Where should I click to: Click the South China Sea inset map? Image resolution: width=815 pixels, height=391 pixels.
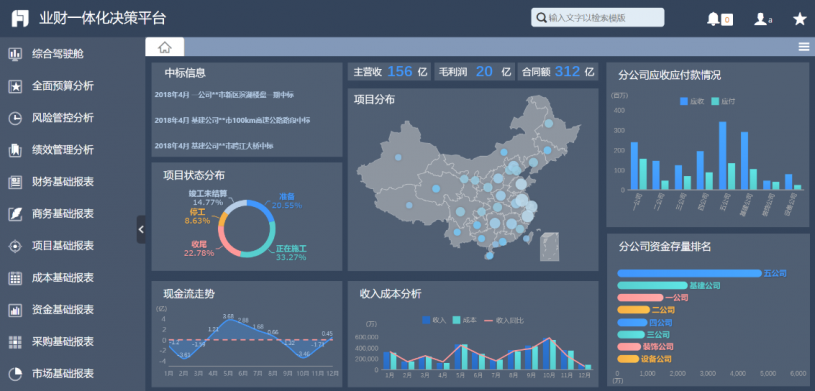click(548, 246)
